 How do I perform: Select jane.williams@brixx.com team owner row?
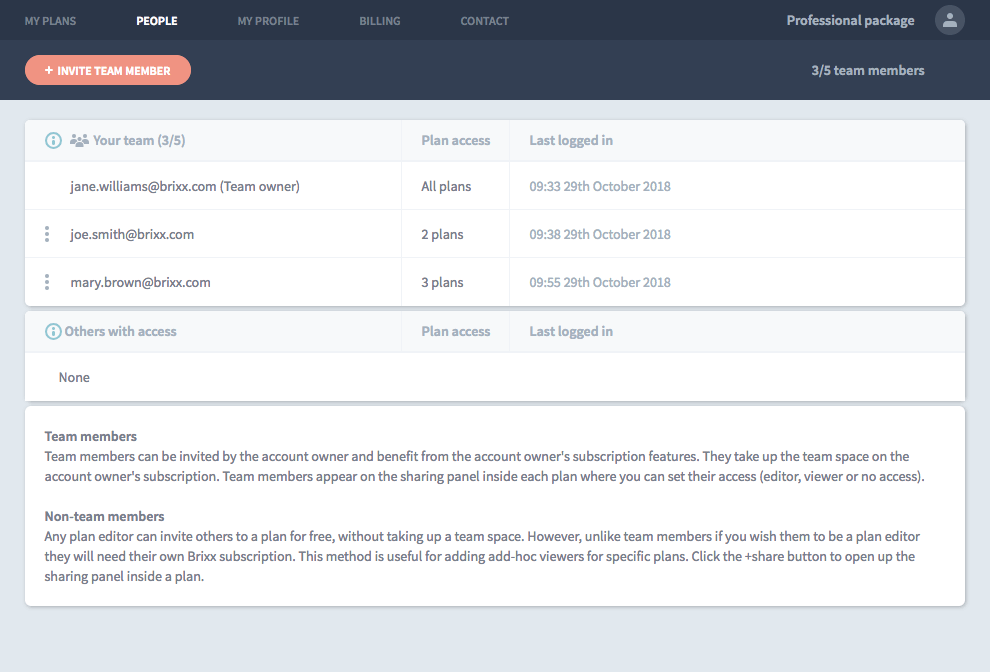click(x=495, y=186)
